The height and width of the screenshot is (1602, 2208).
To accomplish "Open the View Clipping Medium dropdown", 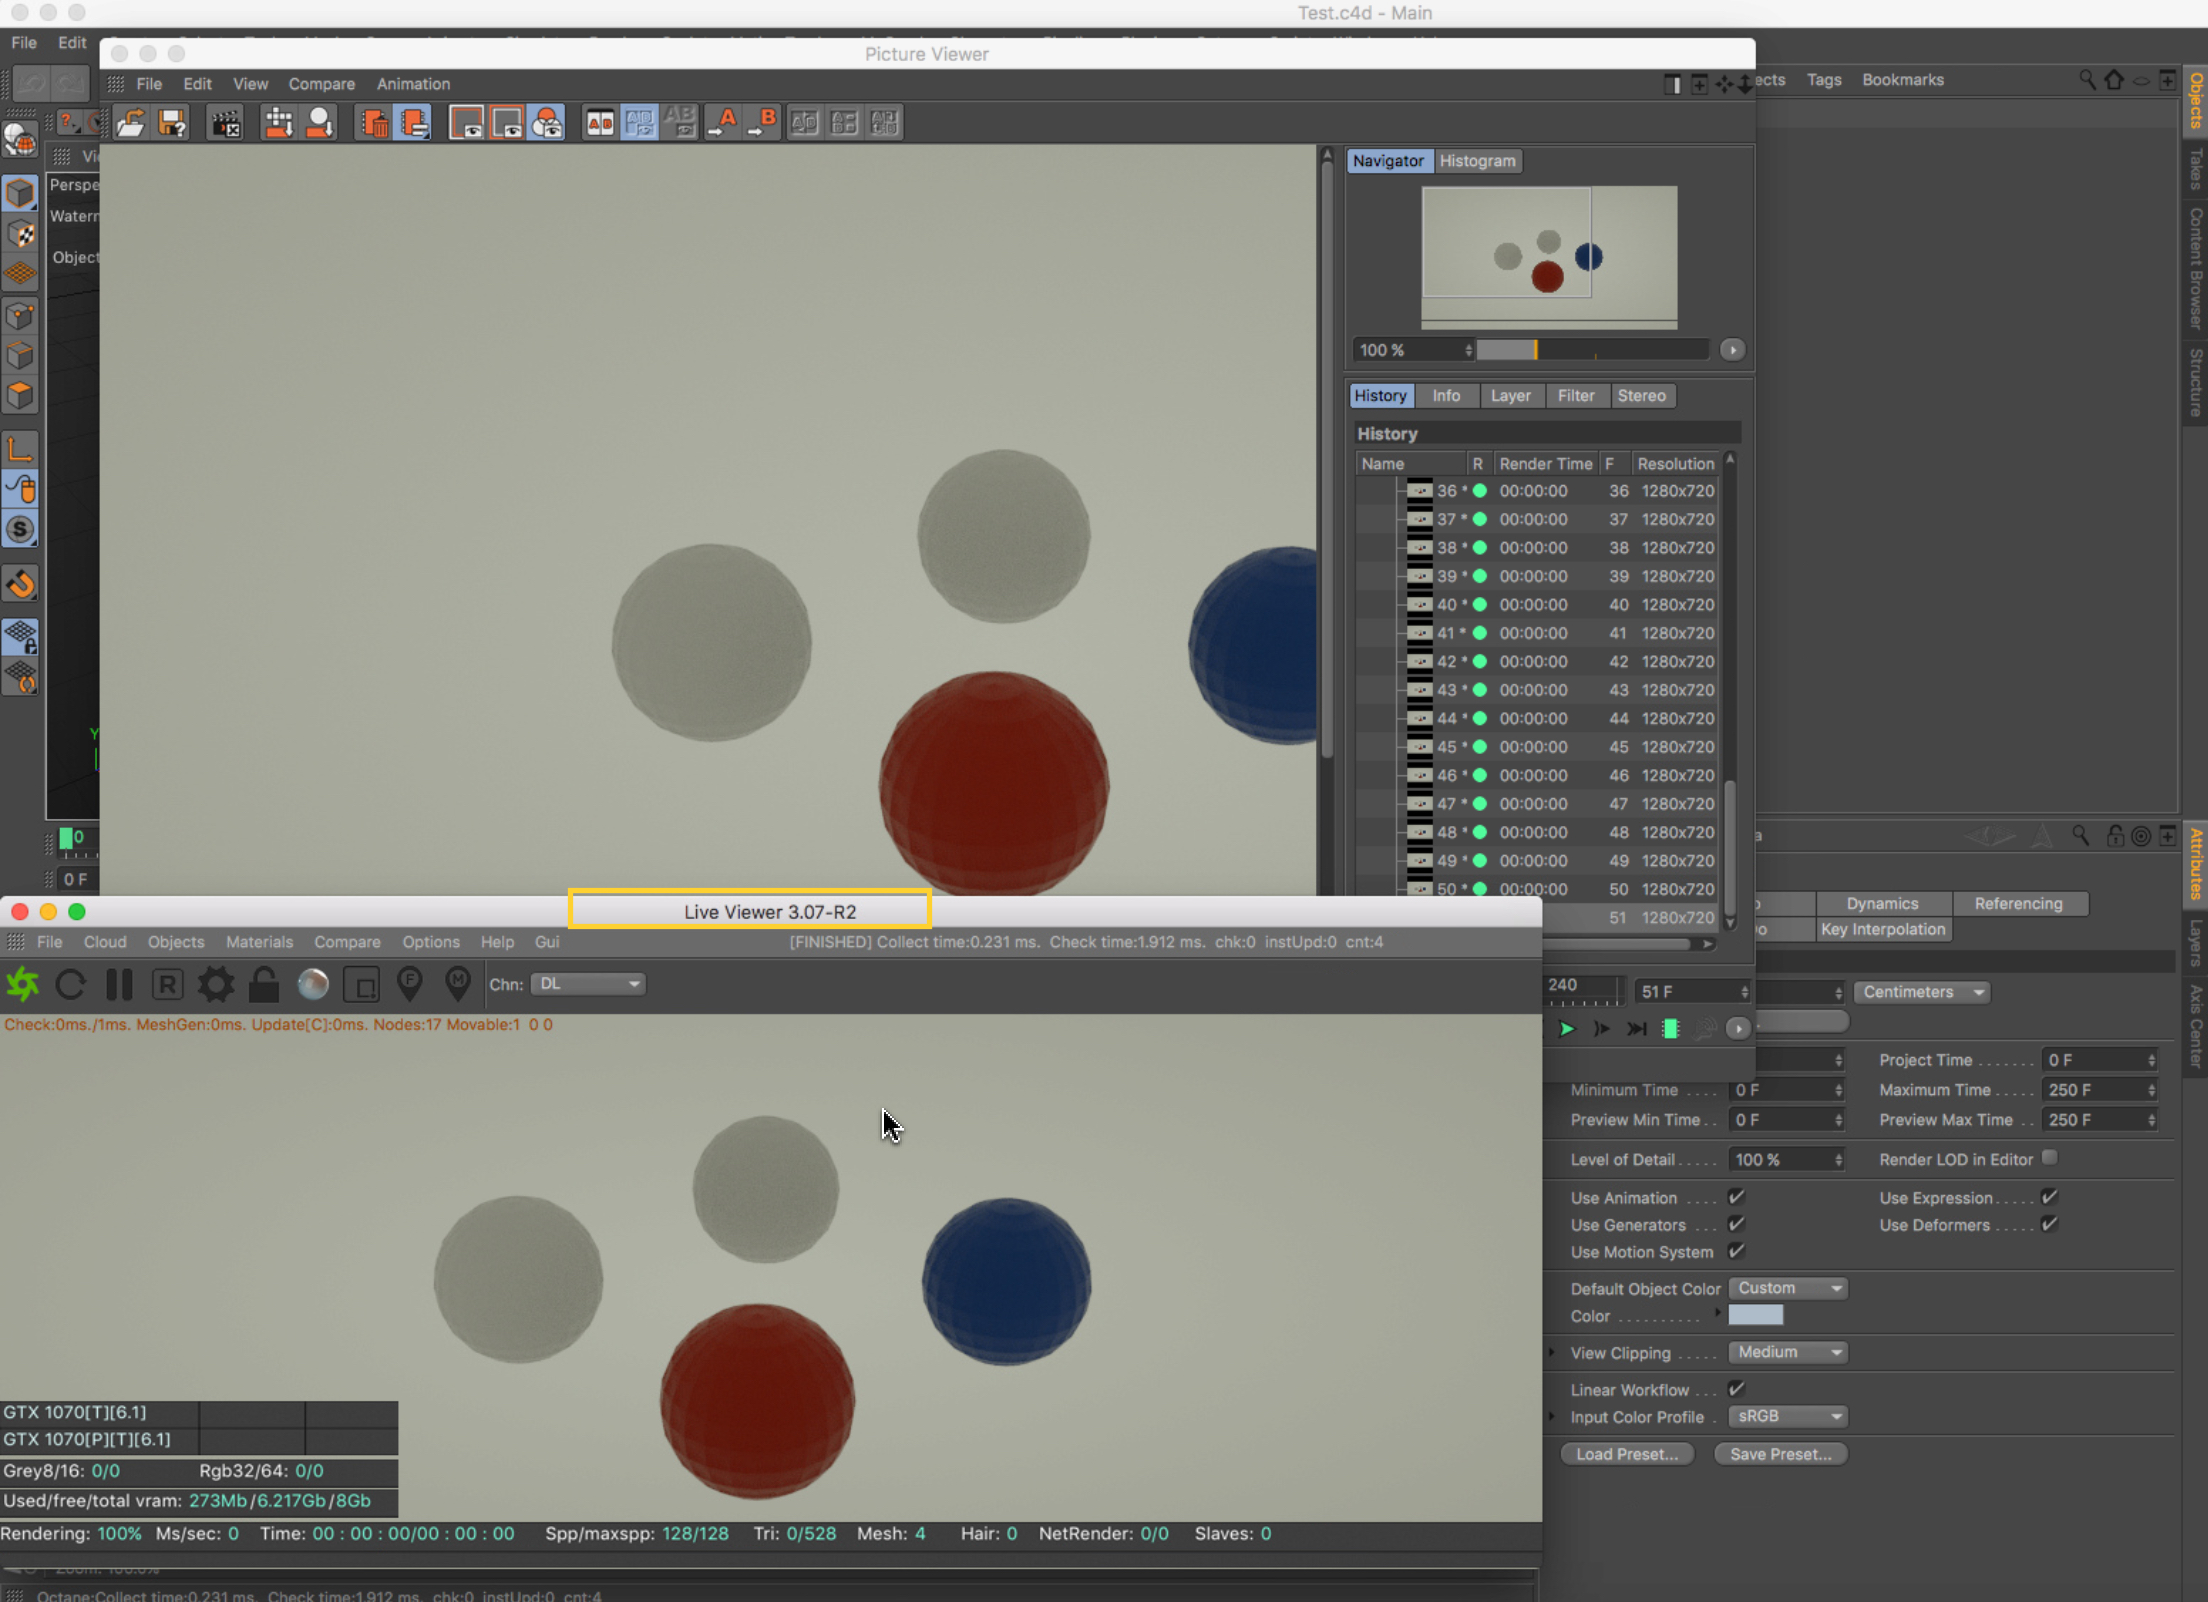I will point(1787,1352).
